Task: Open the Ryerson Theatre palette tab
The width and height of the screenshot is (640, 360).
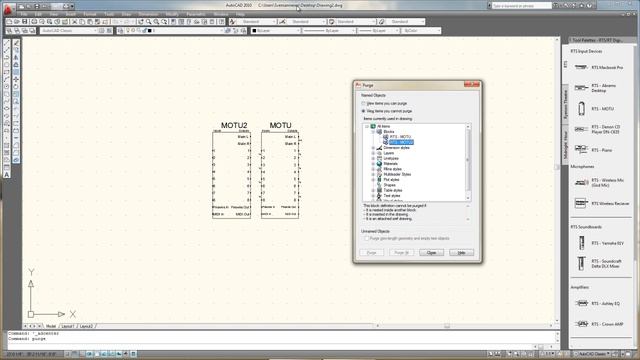Action: [566, 104]
